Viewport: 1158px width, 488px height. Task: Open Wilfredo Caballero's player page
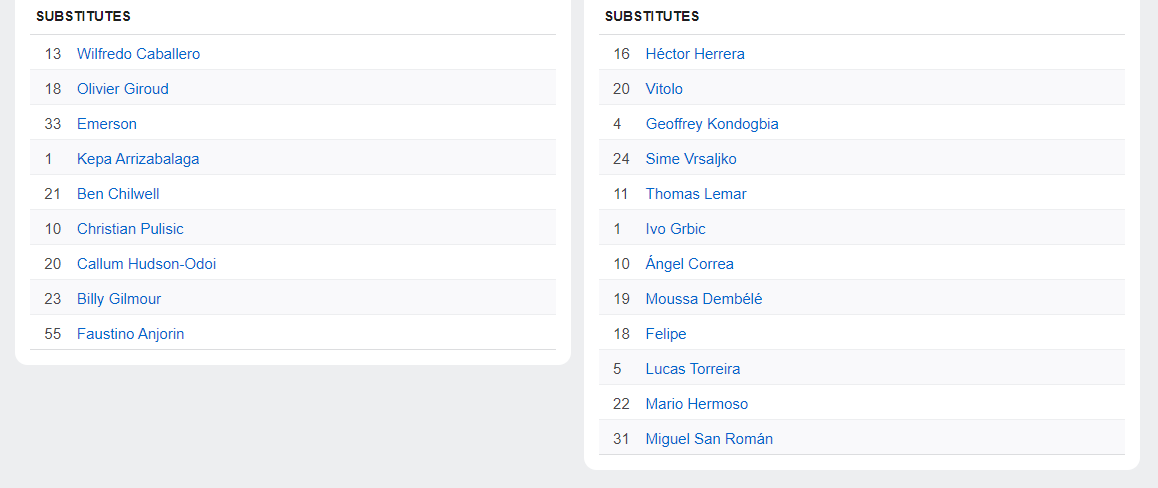coord(138,54)
